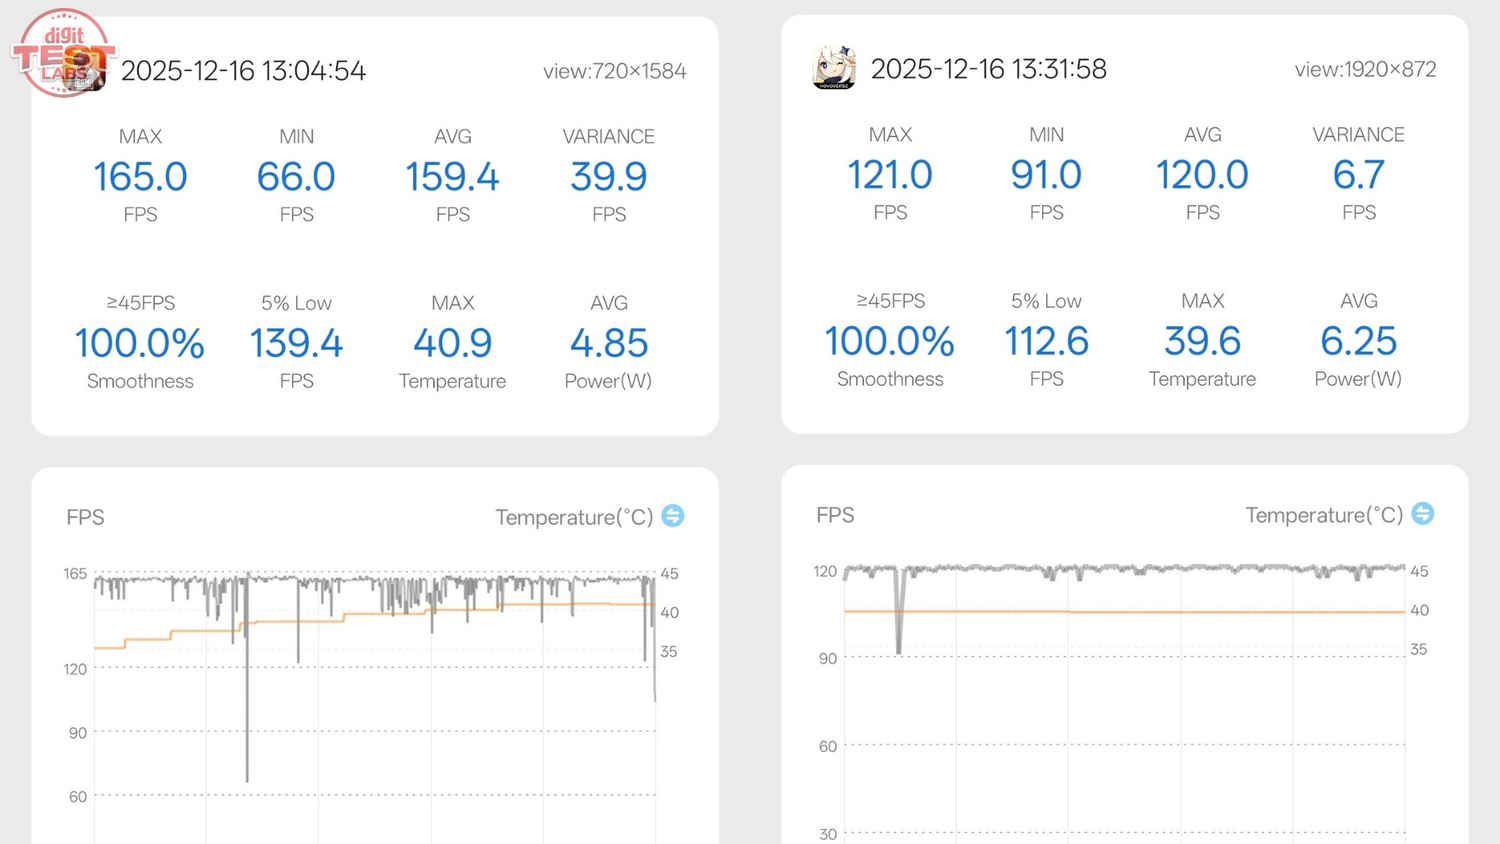The width and height of the screenshot is (1500, 844).
Task: Click the 66.0 MIN FPS value
Action: click(296, 177)
